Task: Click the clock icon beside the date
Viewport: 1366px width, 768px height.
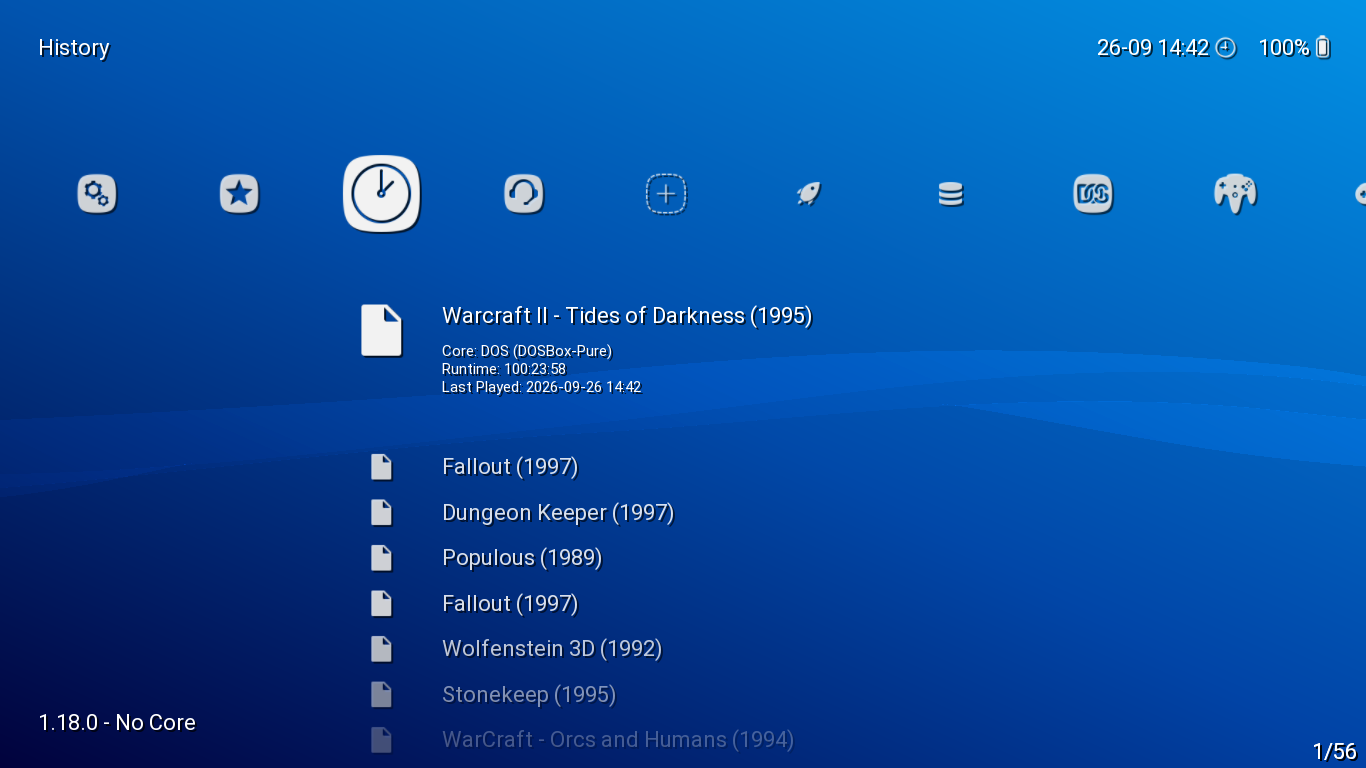Action: 1225,47
